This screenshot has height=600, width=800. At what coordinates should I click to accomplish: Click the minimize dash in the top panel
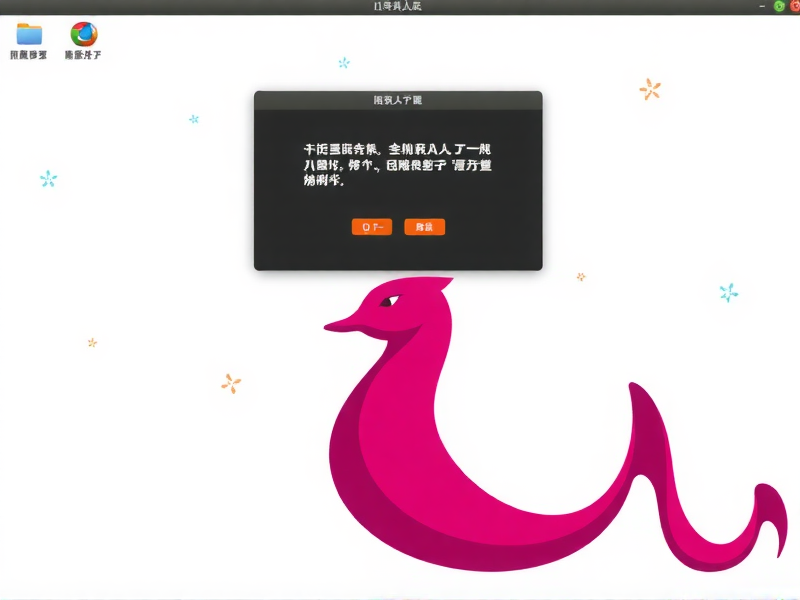pos(762,5)
